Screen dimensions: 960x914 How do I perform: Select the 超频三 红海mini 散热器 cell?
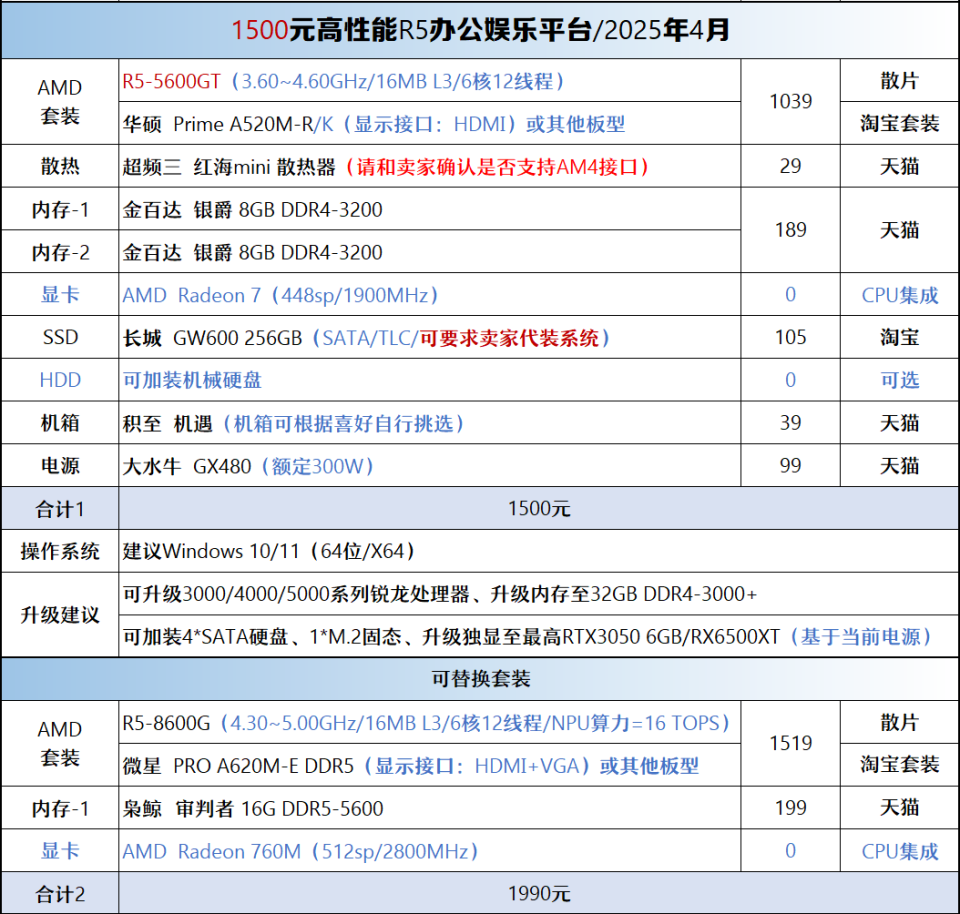(430, 167)
